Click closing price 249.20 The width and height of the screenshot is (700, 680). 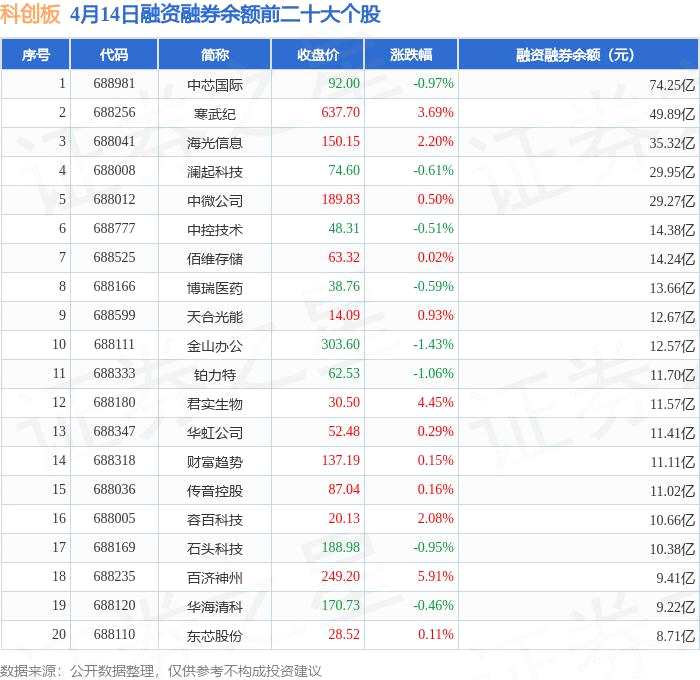341,576
